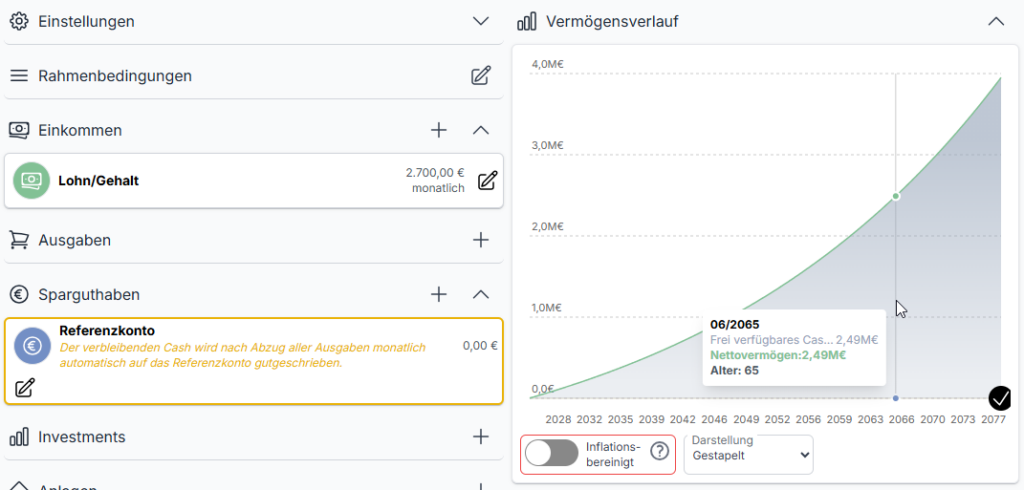Click the blue Referenzkonto euro icon
Viewport: 1024px width, 490px height.
click(33, 346)
